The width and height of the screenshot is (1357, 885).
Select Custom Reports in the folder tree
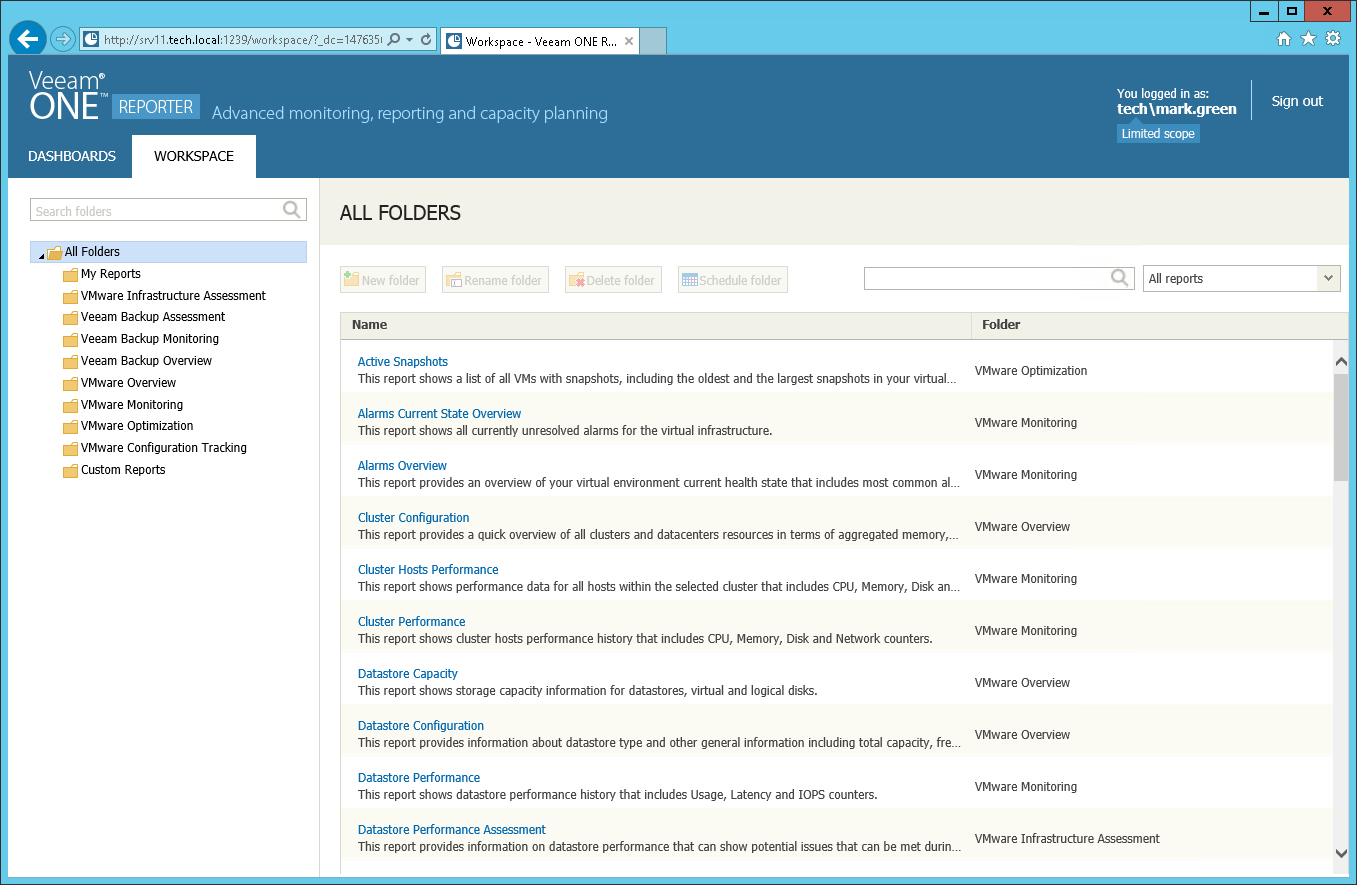pyautogui.click(x=123, y=470)
